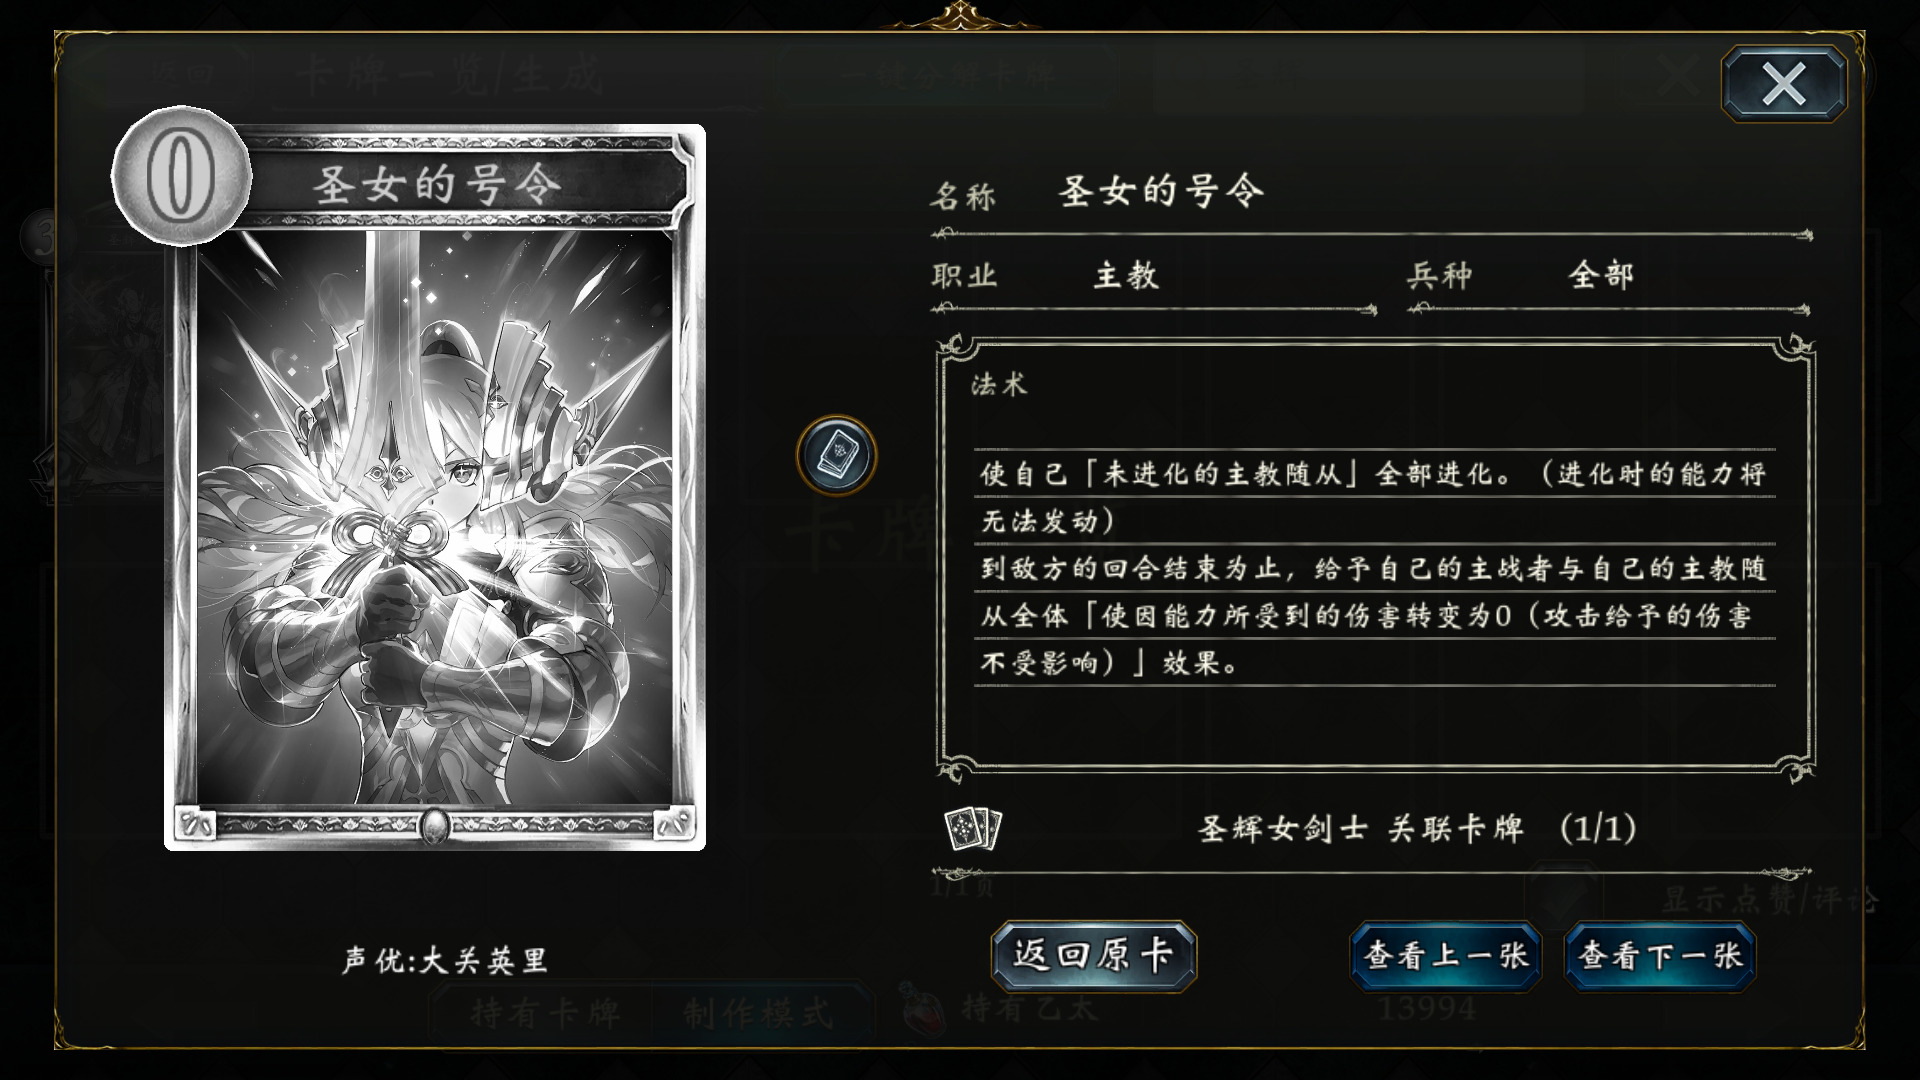Click the related cards deck icon
The width and height of the screenshot is (1920, 1080).
(972, 829)
